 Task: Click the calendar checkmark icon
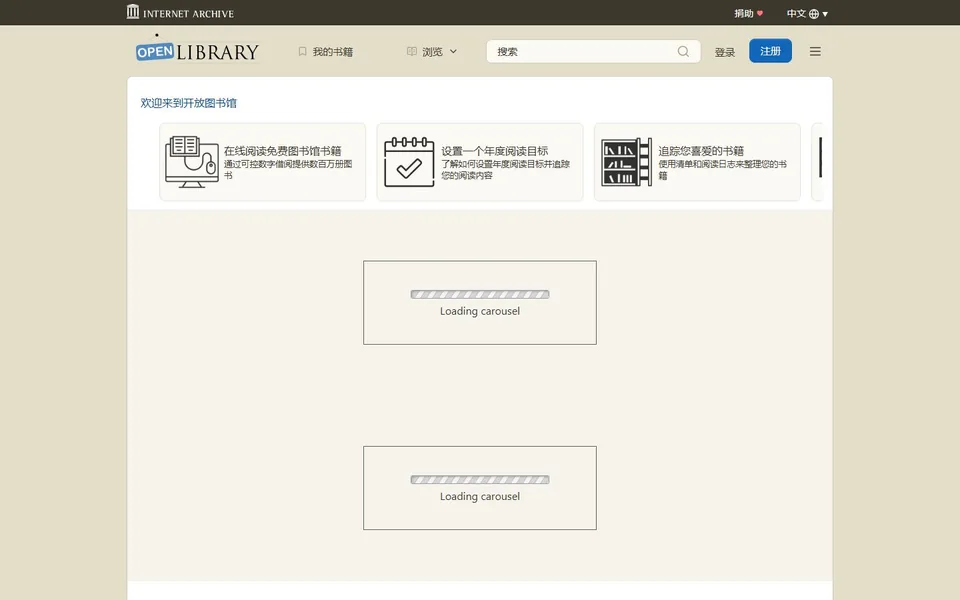tap(409, 162)
